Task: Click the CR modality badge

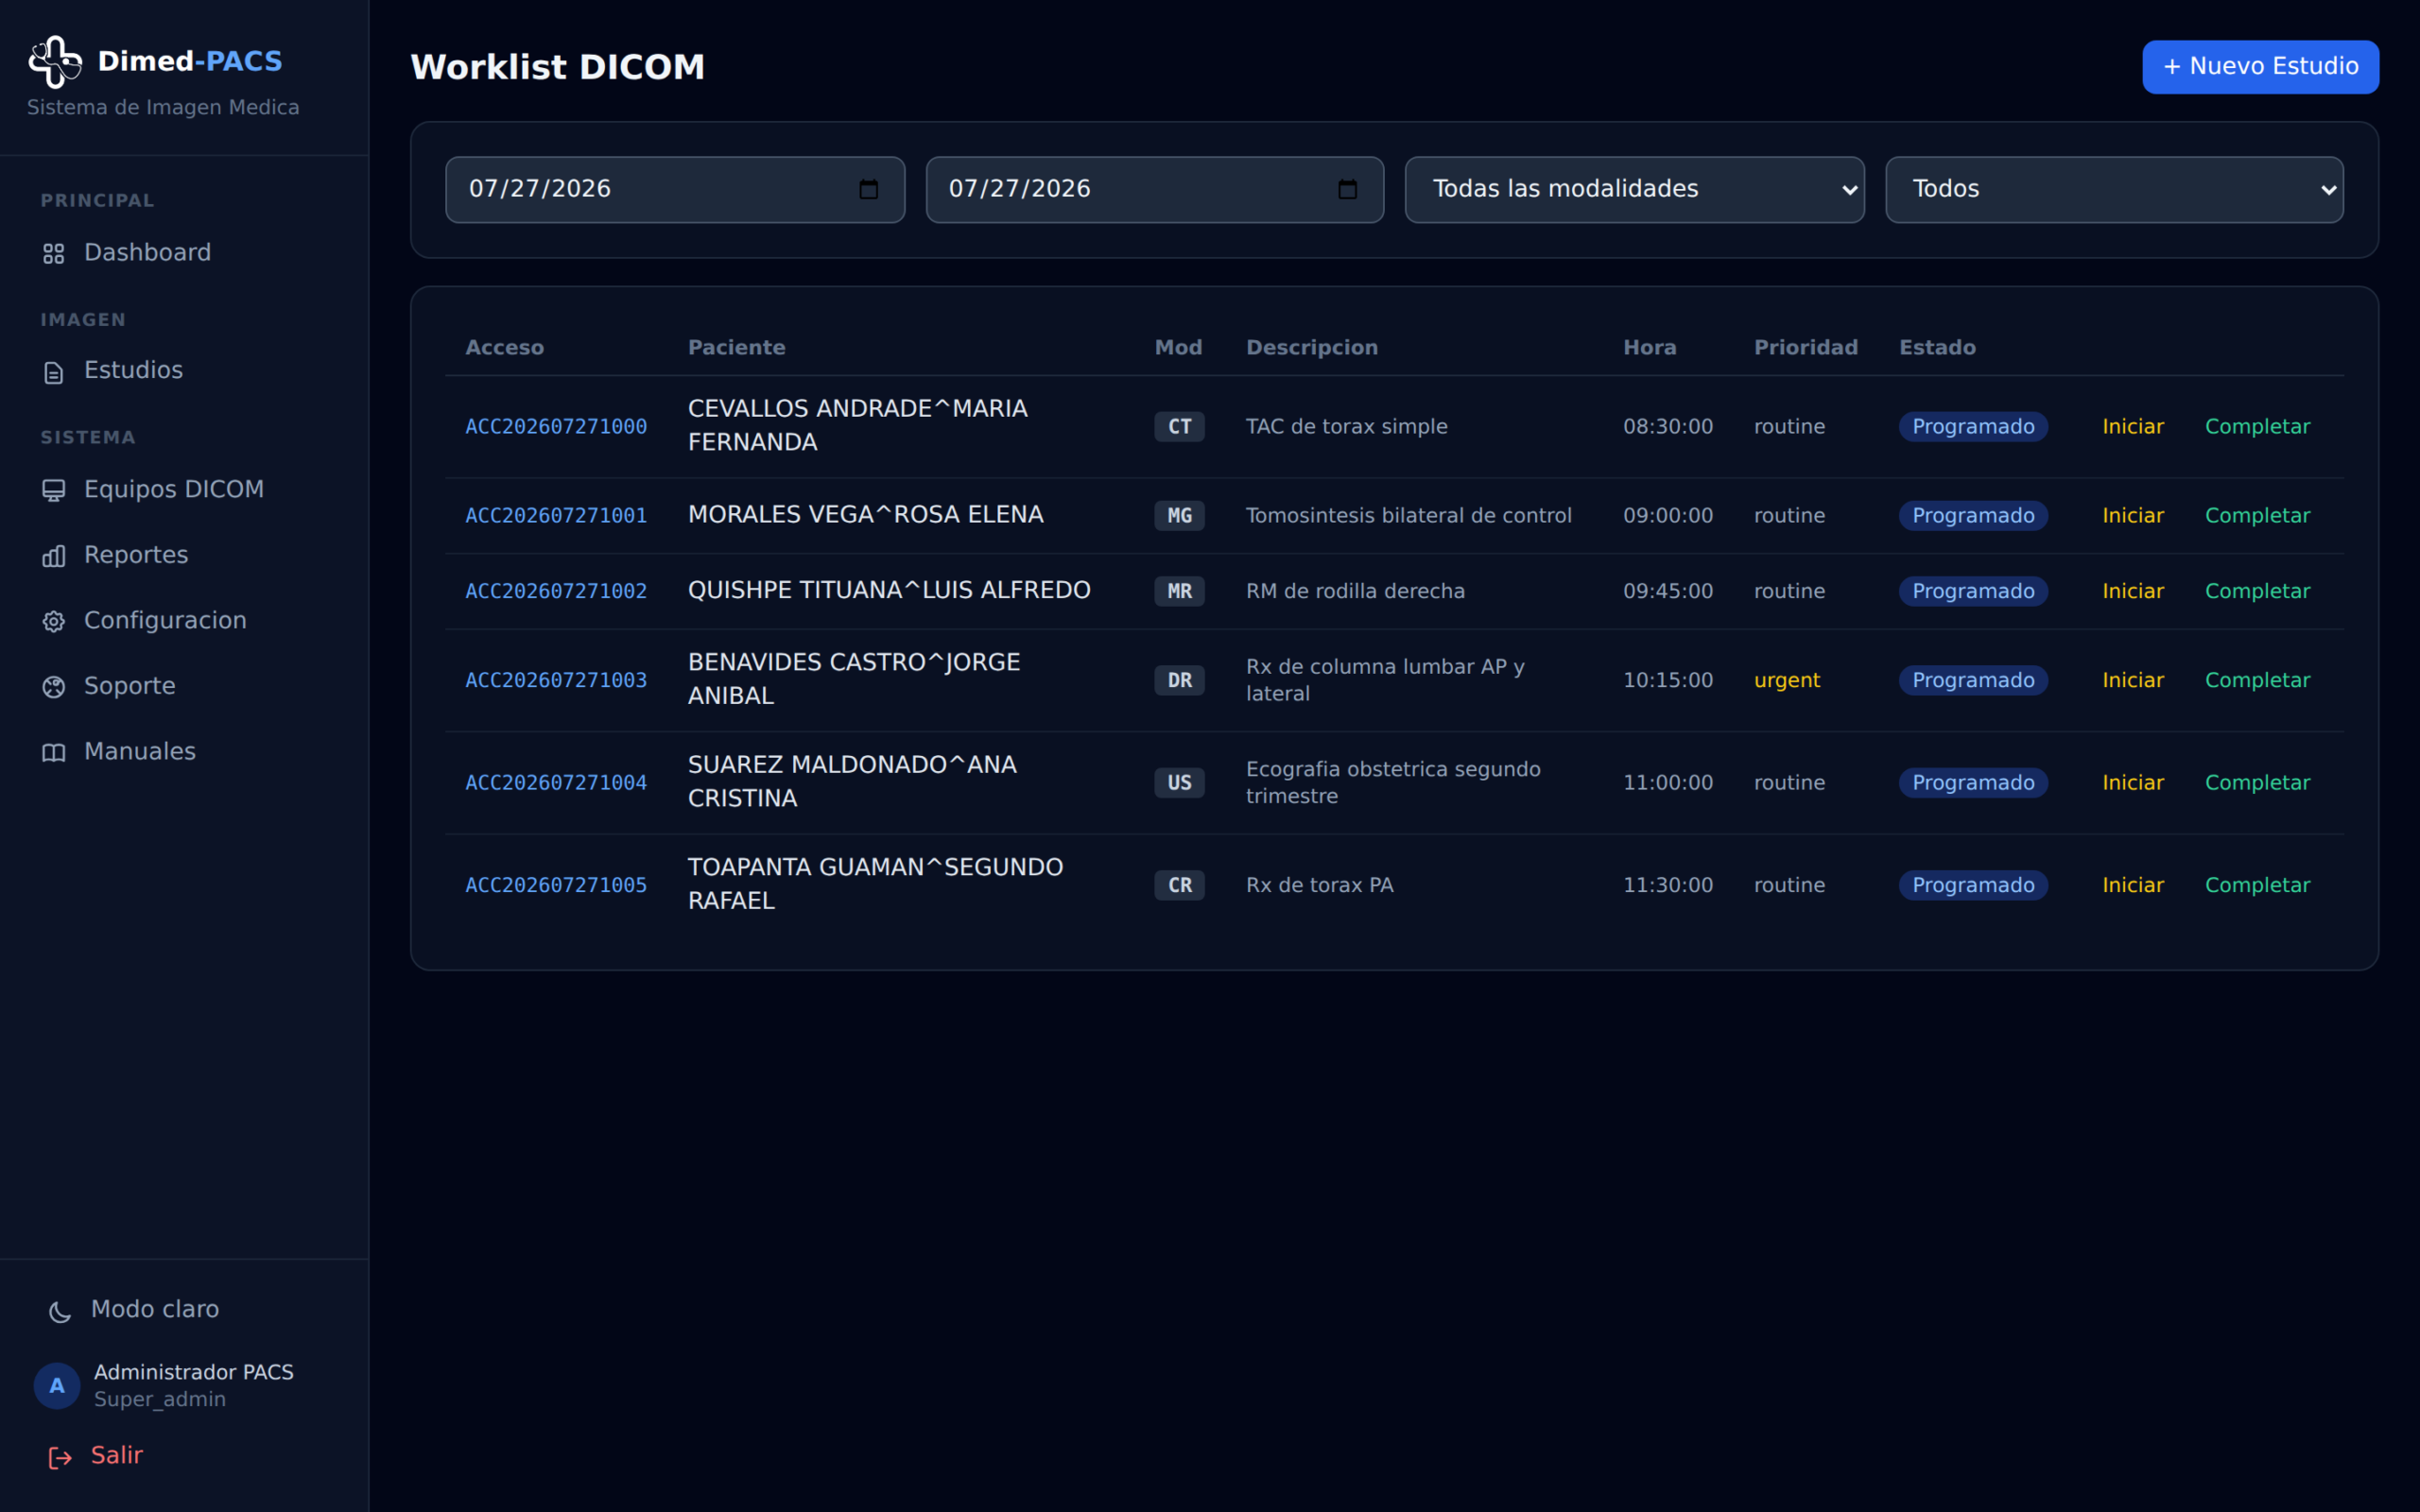Action: click(x=1179, y=885)
